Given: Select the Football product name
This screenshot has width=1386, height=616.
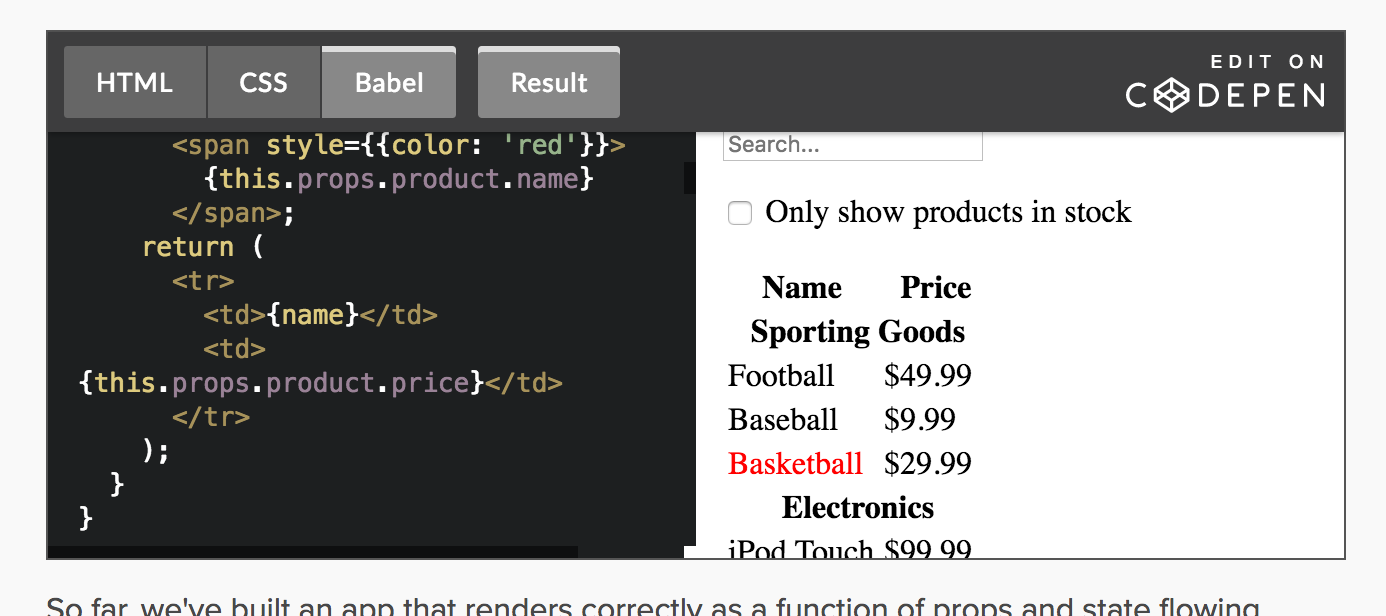Looking at the screenshot, I should click(x=781, y=376).
